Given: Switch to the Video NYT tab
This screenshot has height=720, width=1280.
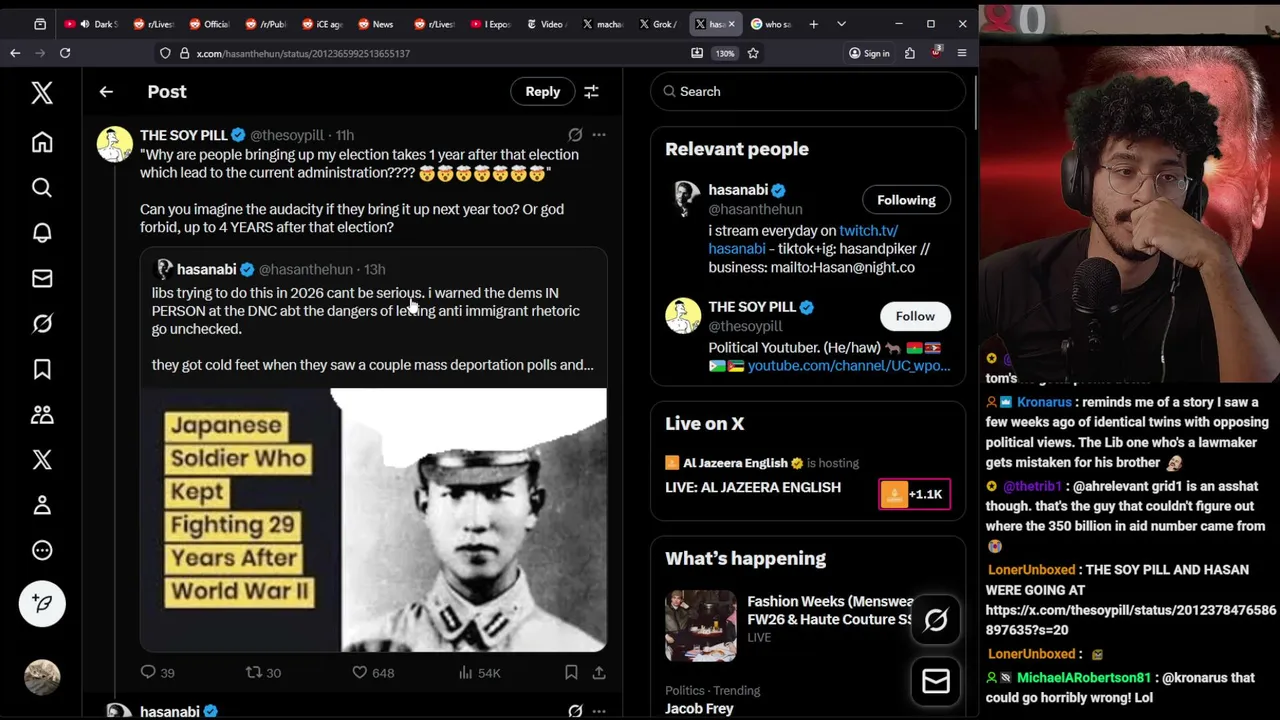Looking at the screenshot, I should point(545,24).
